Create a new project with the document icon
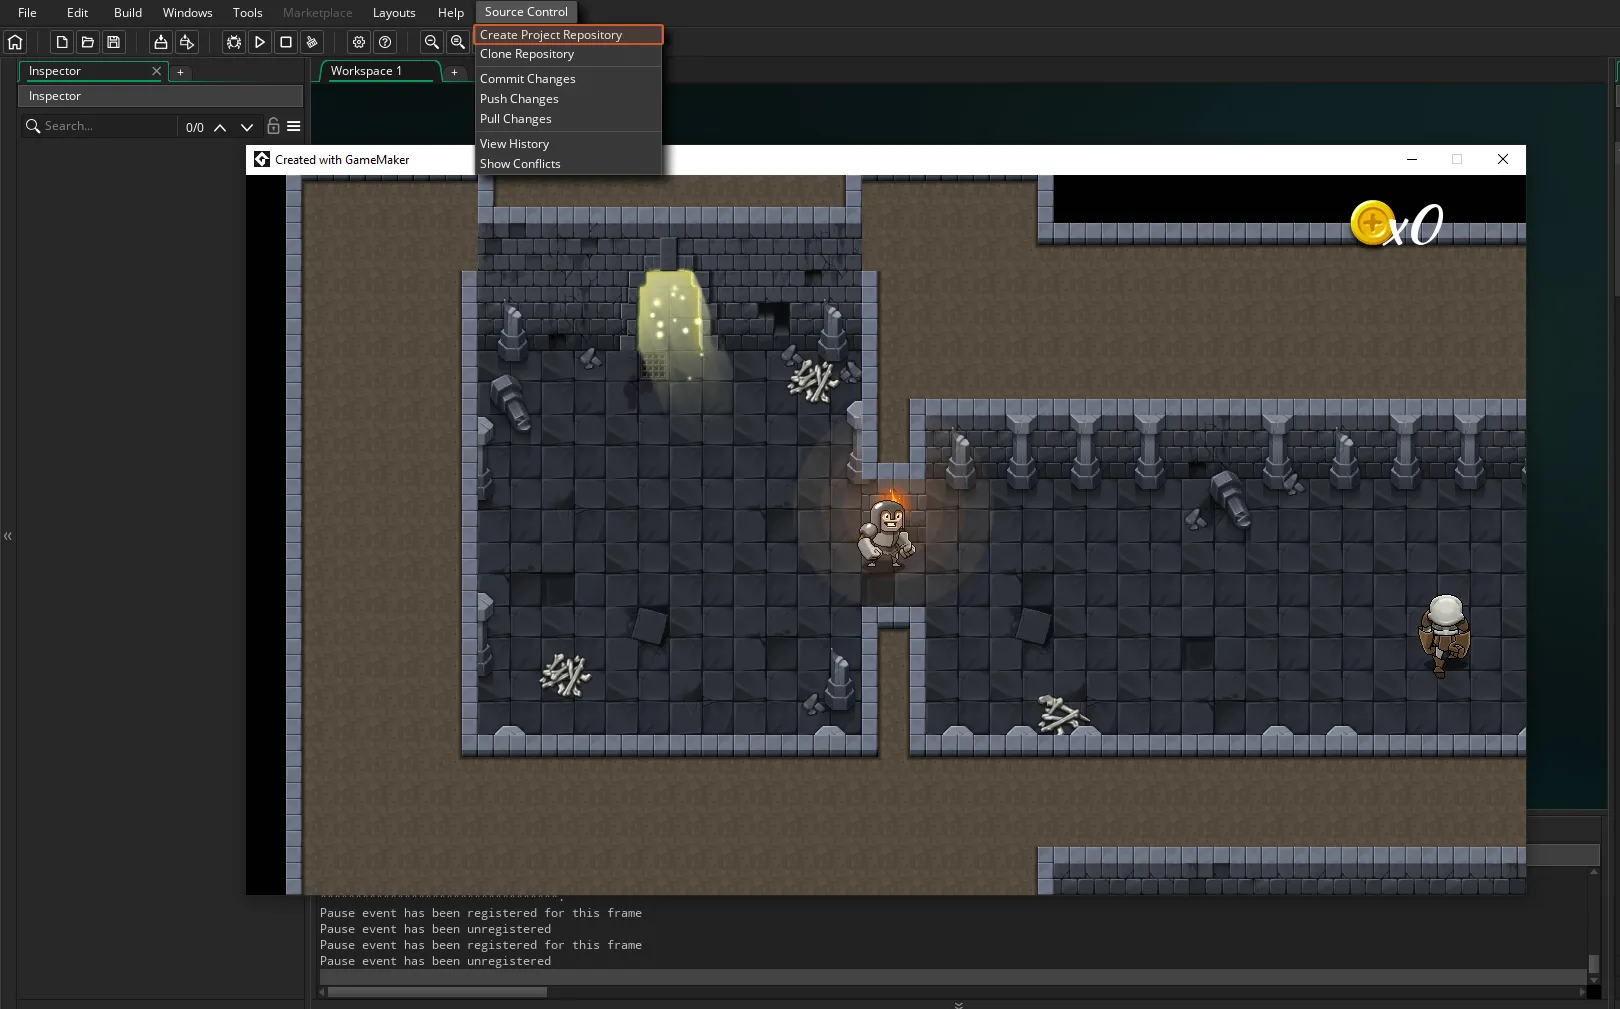Viewport: 1620px width, 1009px height. click(61, 42)
